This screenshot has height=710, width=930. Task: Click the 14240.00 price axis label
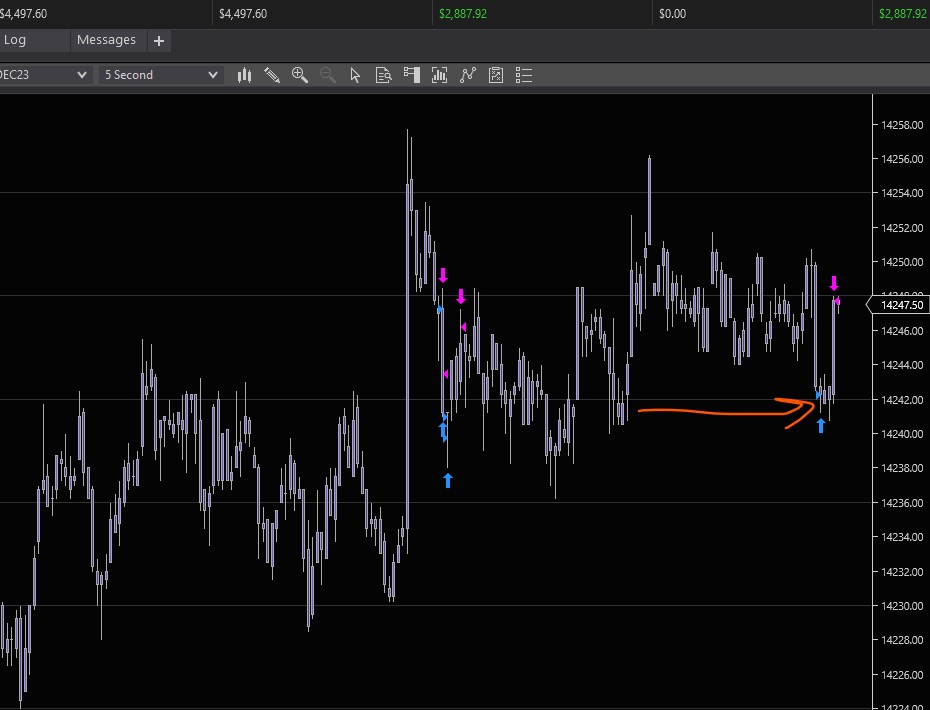902,434
